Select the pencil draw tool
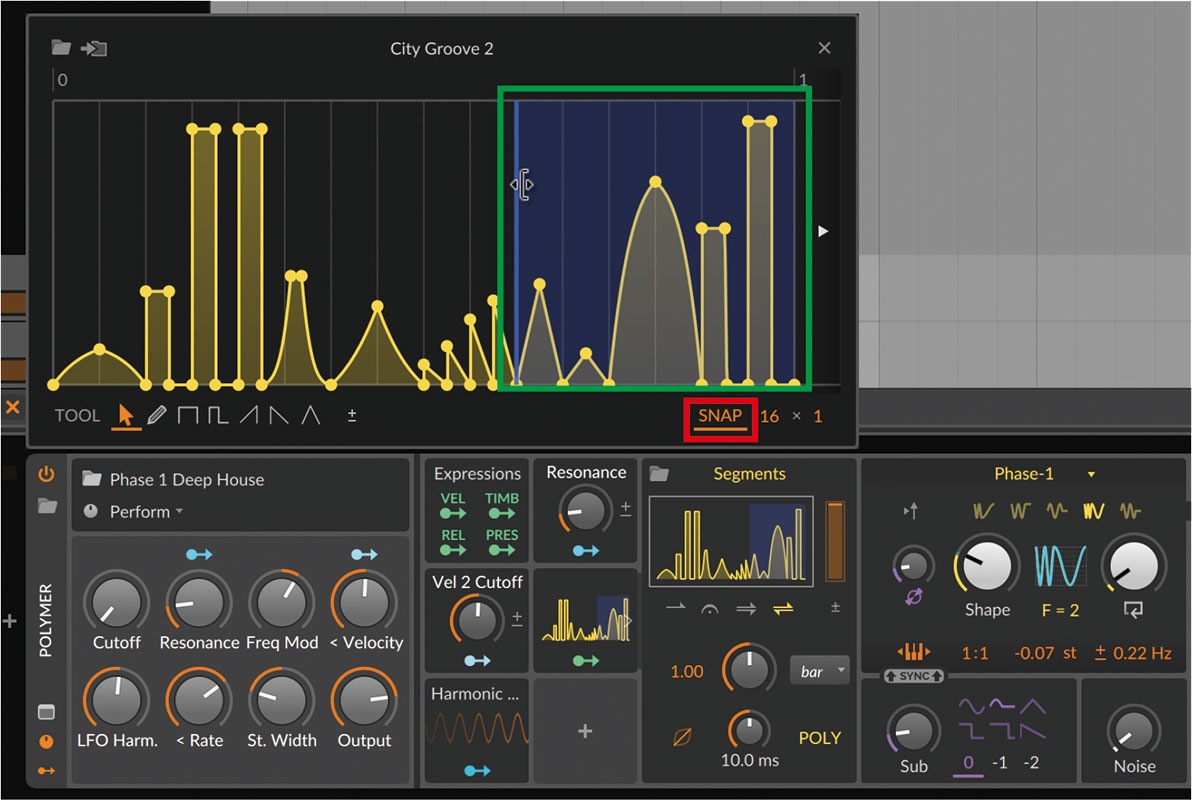Image resolution: width=1192 pixels, height=800 pixels. point(155,416)
